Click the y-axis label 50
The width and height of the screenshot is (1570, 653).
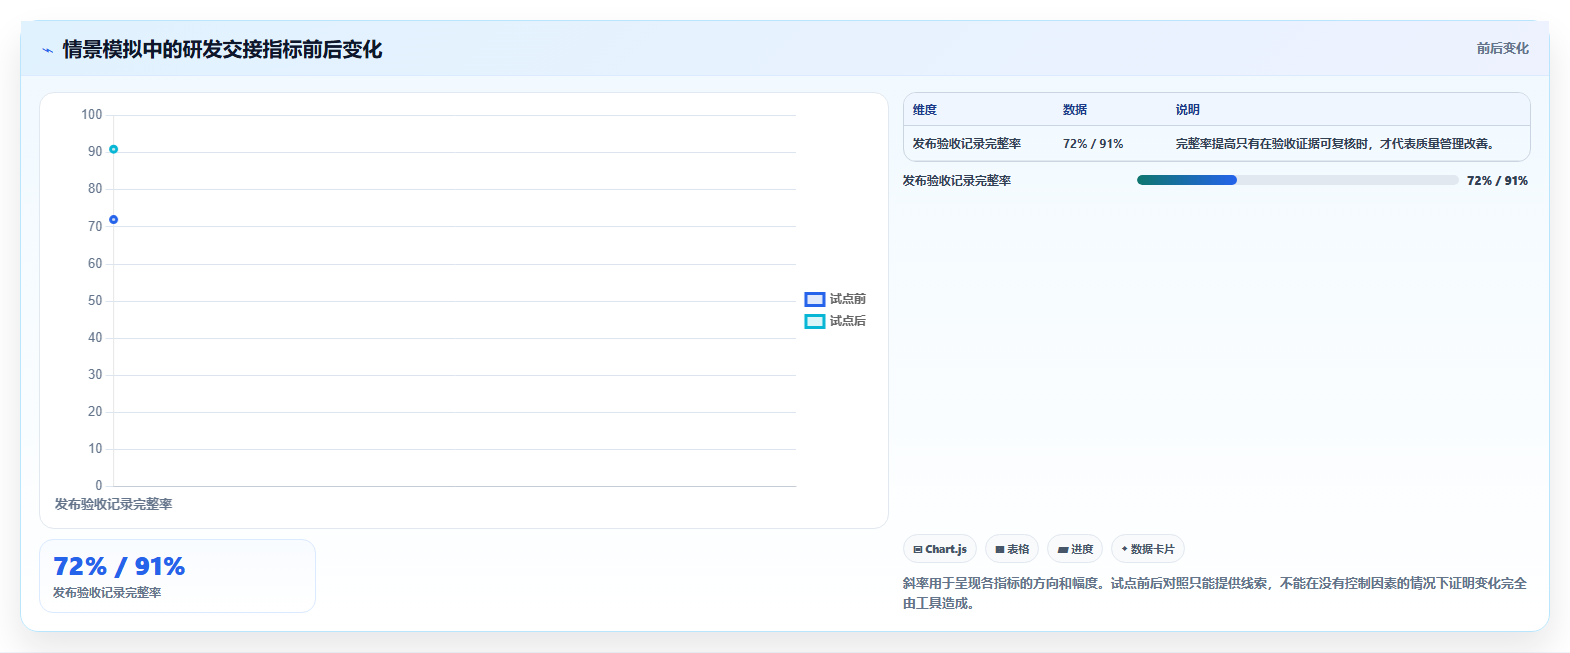point(95,301)
